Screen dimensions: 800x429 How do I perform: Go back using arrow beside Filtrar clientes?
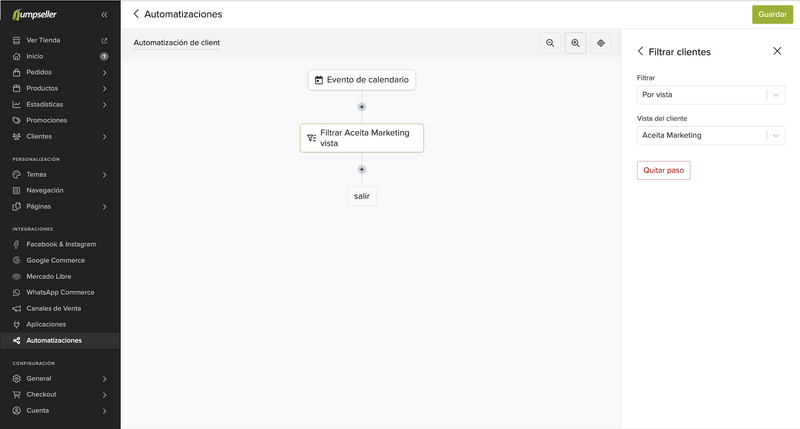(x=641, y=51)
